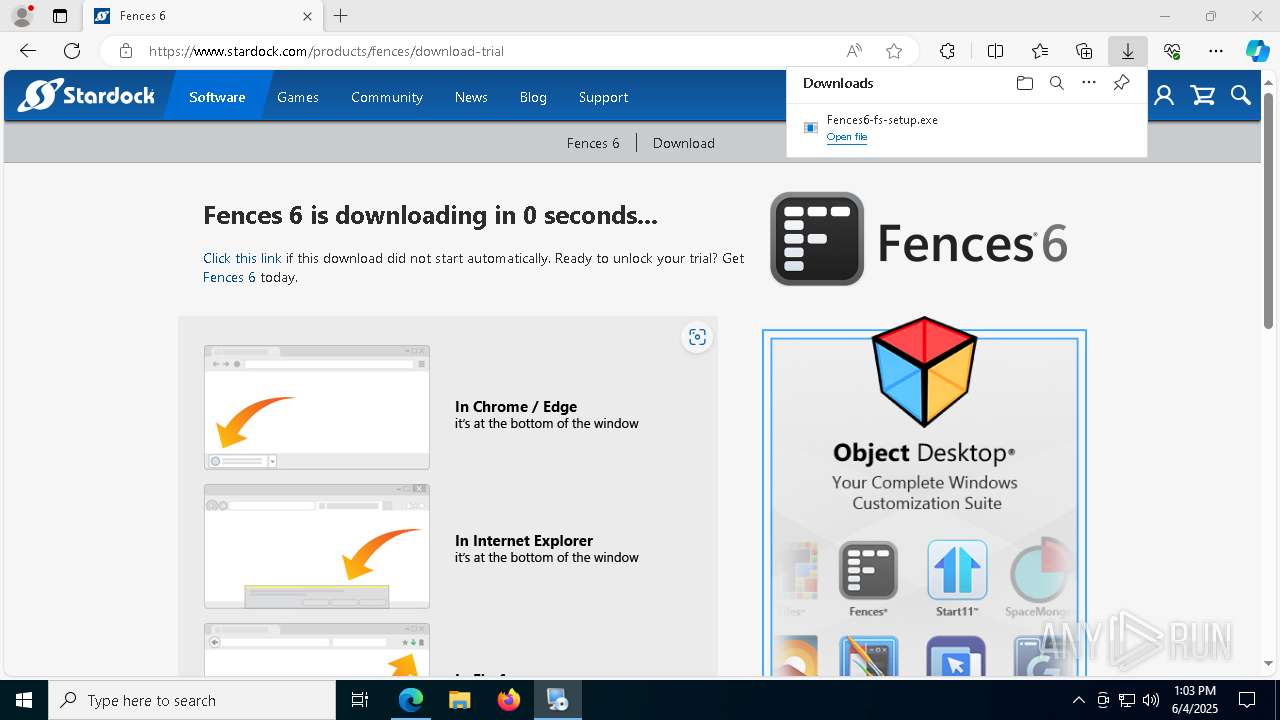Click the taskbar search box
The width and height of the screenshot is (1280, 720).
coord(192,700)
